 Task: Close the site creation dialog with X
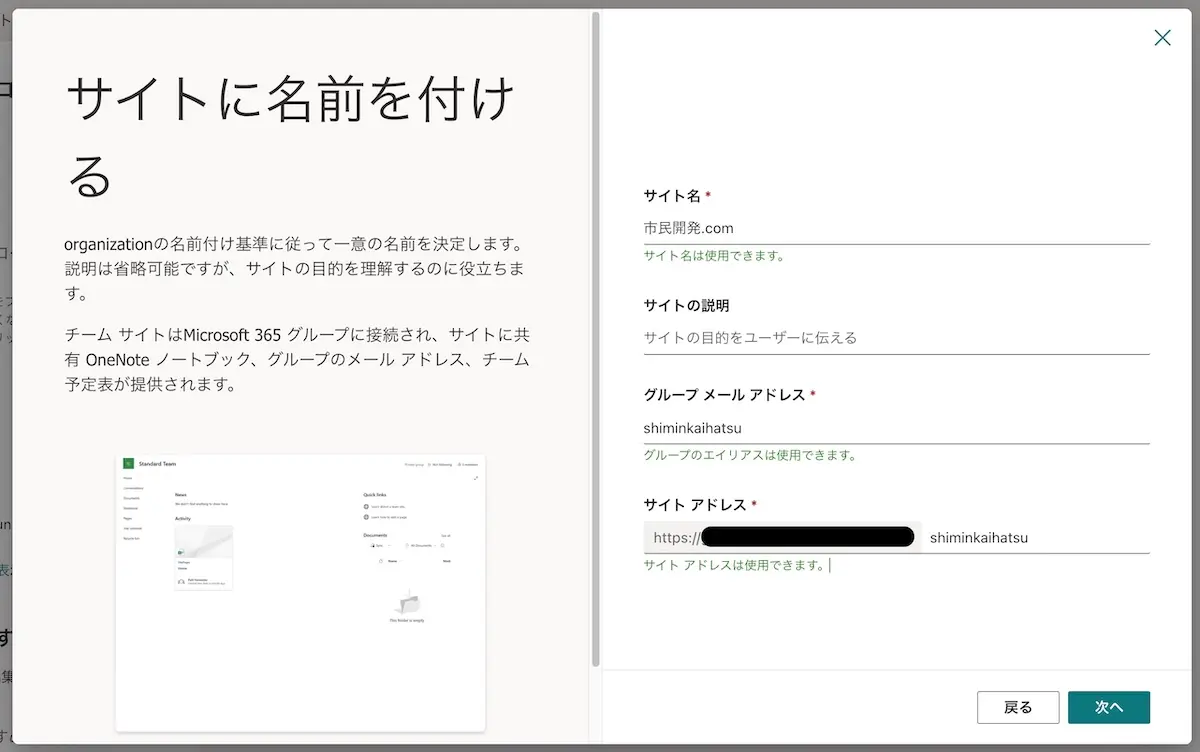pos(1162,38)
